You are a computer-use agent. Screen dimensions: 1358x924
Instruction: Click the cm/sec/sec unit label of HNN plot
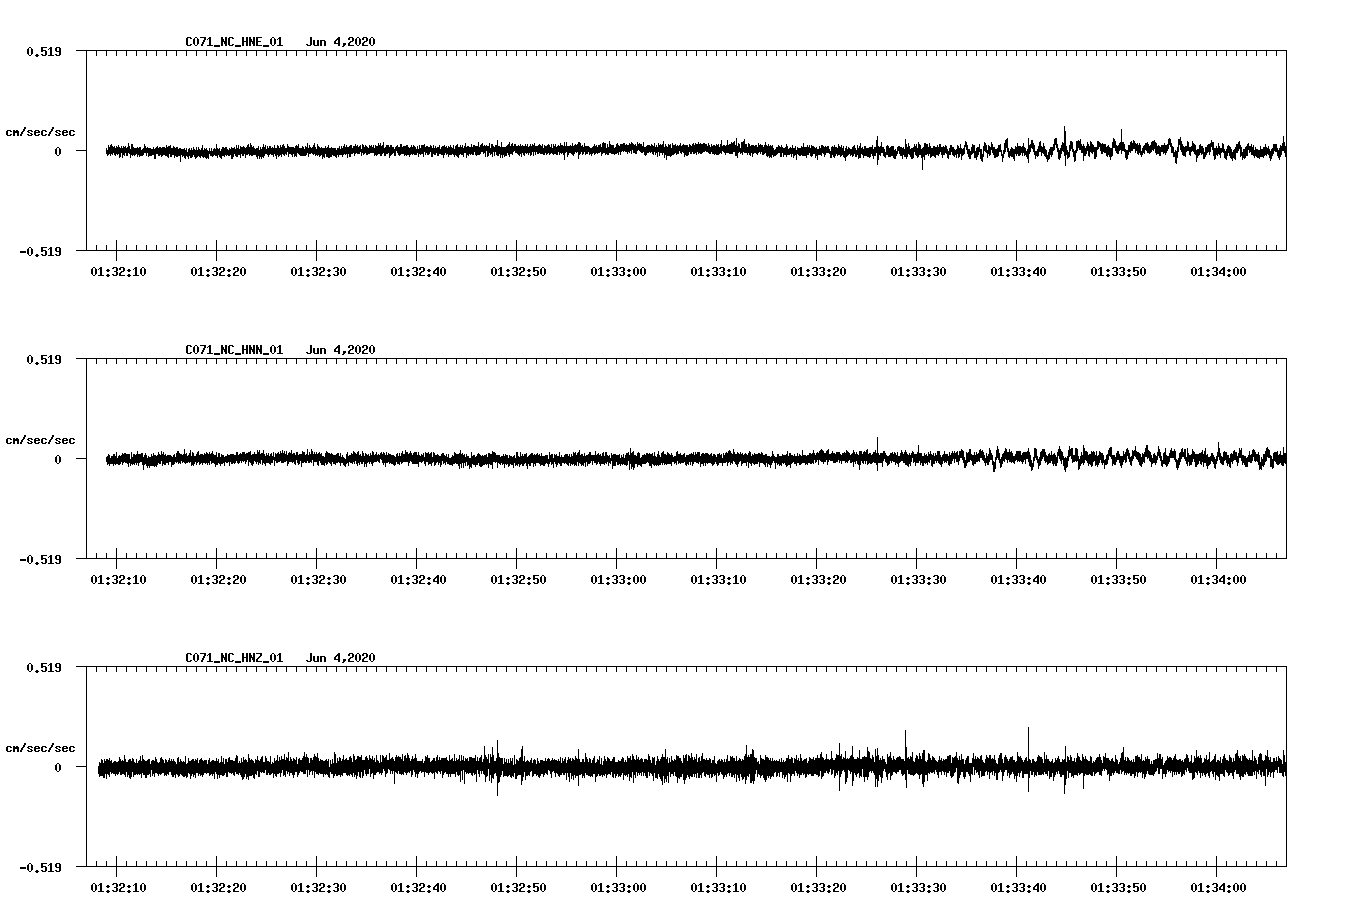(x=40, y=440)
